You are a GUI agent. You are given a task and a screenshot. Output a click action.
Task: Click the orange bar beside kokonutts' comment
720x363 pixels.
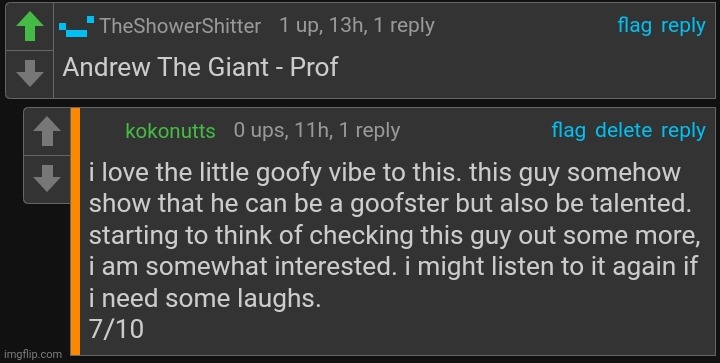click(x=75, y=232)
